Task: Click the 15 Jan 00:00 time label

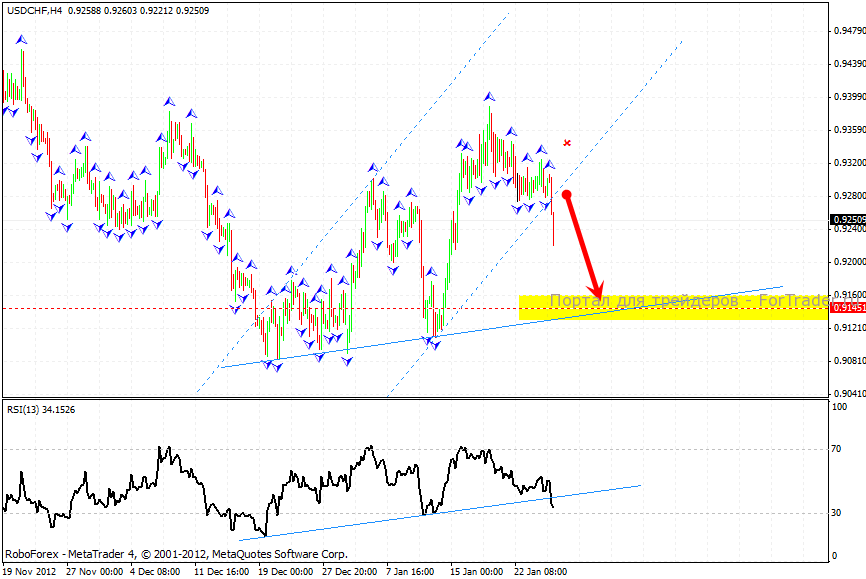Action: [477, 571]
